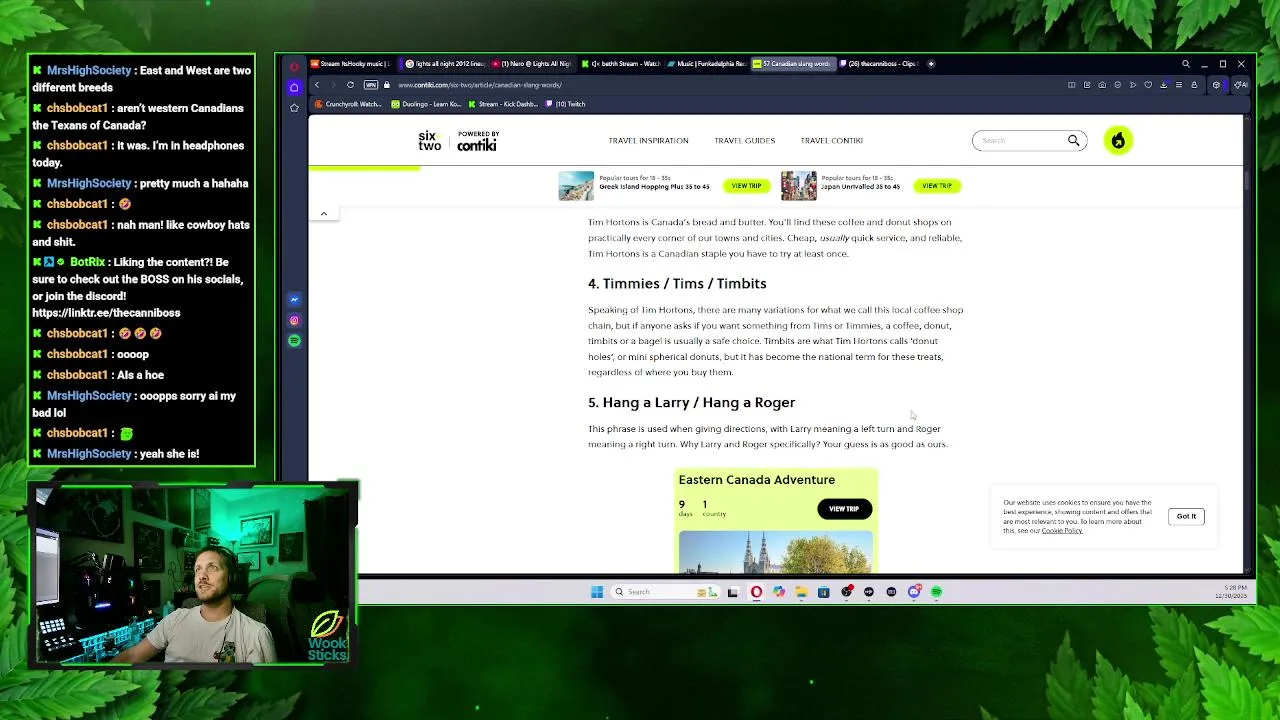Viewport: 1280px width, 720px height.
Task: Open Discord from the taskbar
Action: click(914, 592)
